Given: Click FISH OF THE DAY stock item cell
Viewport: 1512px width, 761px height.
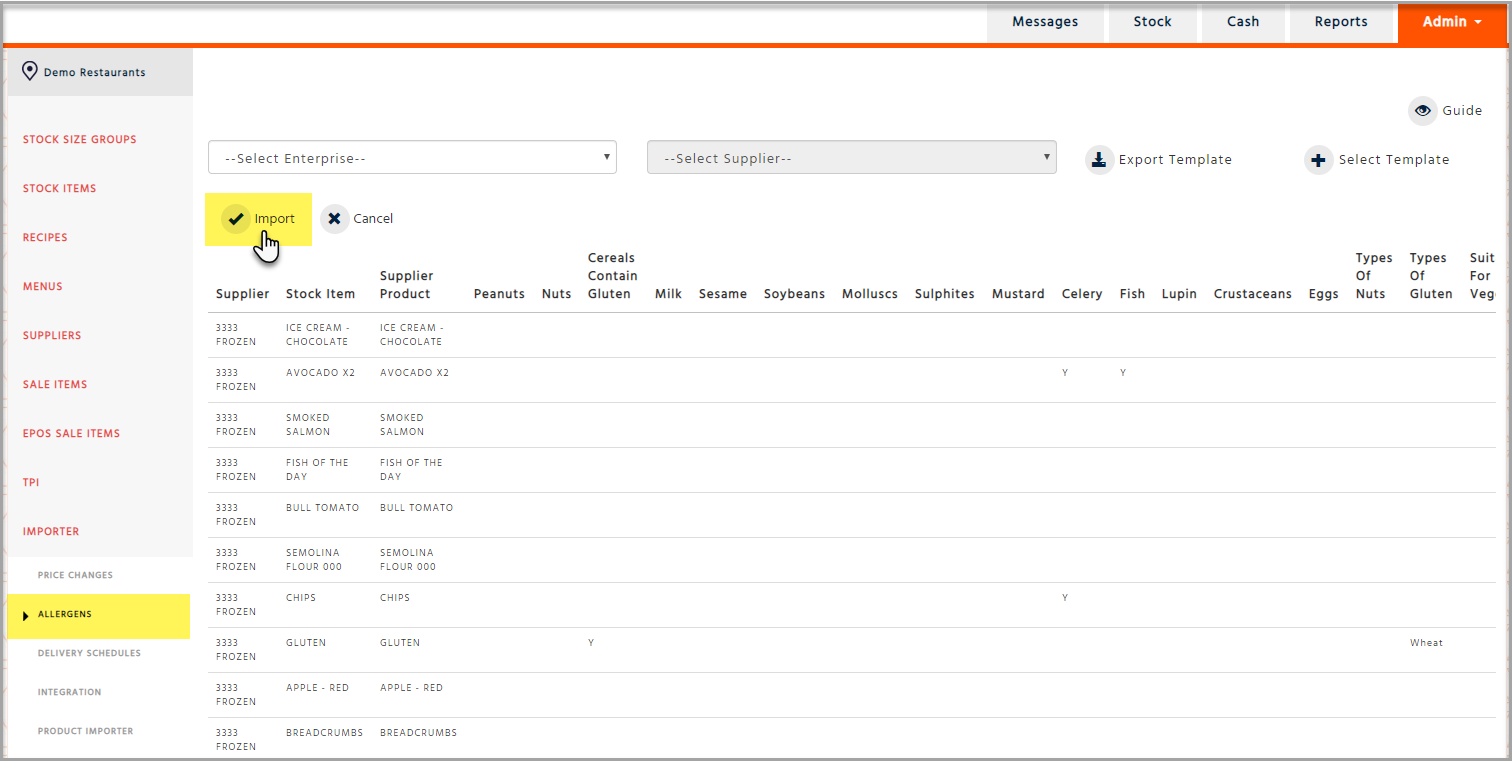Looking at the screenshot, I should pyautogui.click(x=317, y=470).
